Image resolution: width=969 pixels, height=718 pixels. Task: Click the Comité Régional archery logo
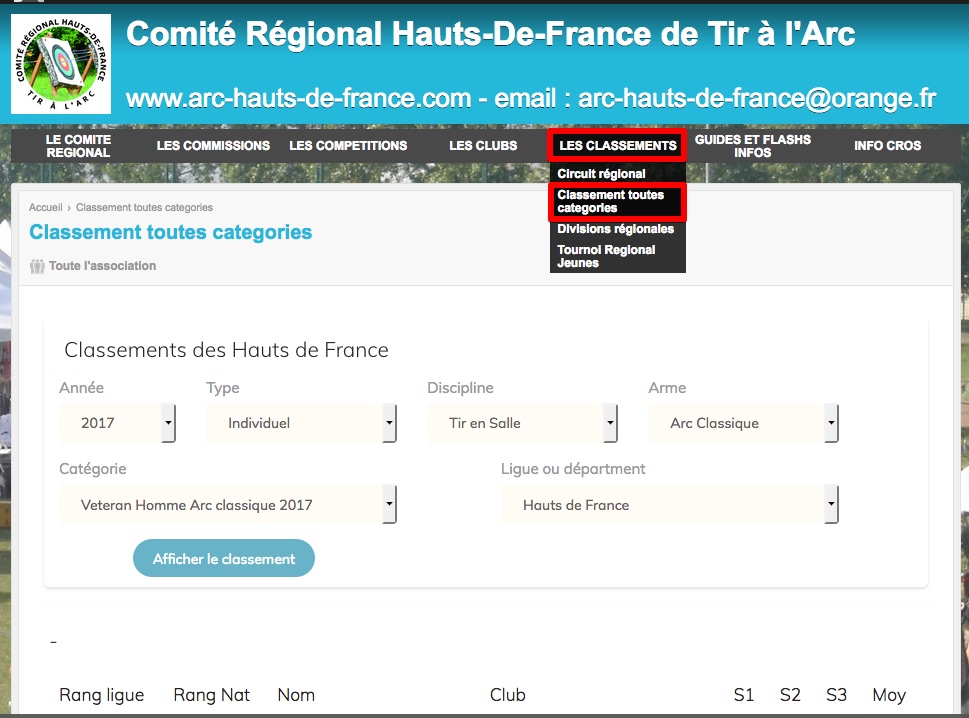(x=61, y=64)
